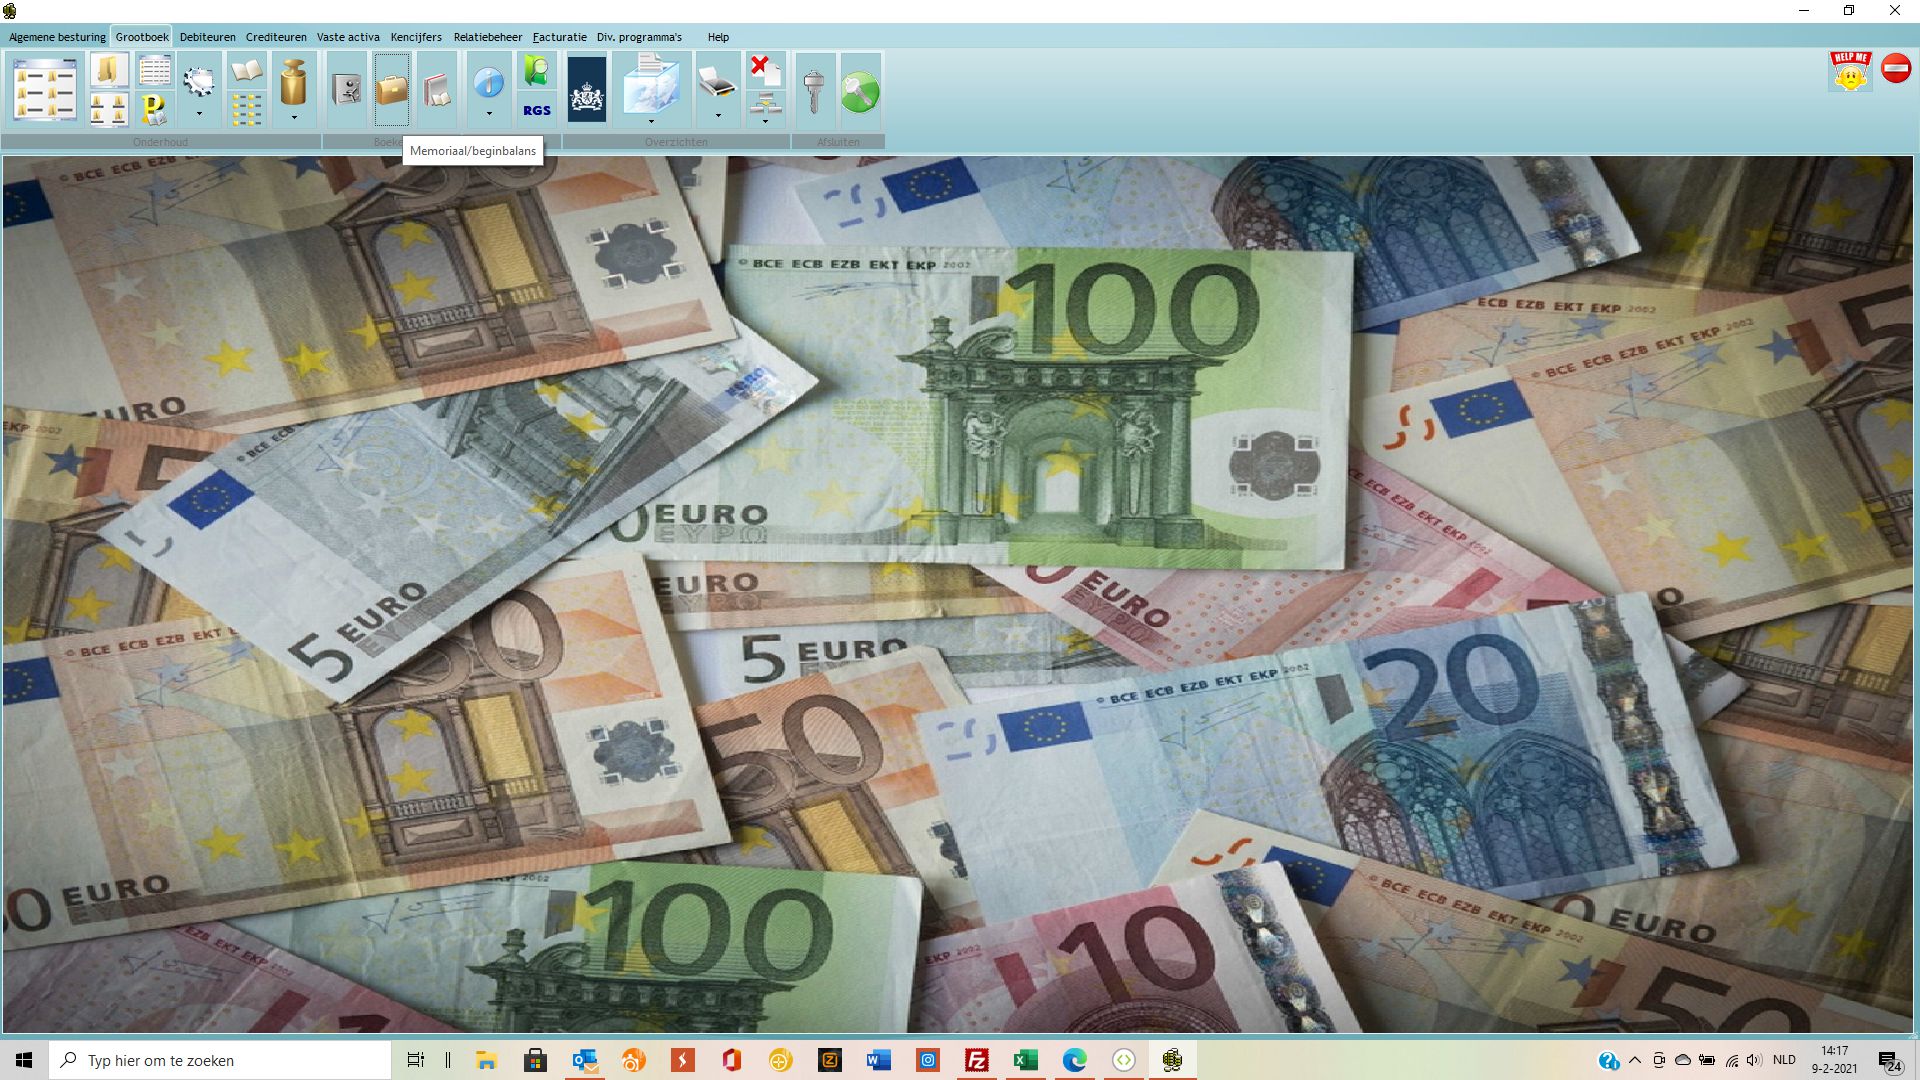Viewport: 1920px width, 1080px height.
Task: Open FileZilla from the taskbar
Action: pyautogui.click(x=977, y=1060)
